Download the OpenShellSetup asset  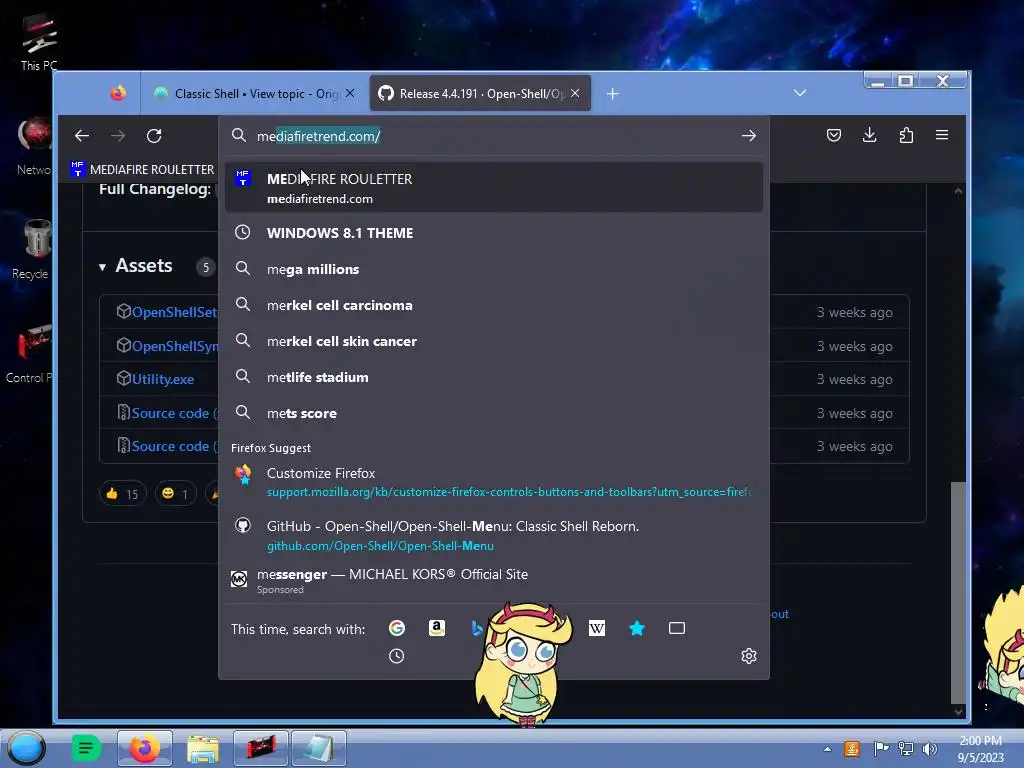[175, 312]
